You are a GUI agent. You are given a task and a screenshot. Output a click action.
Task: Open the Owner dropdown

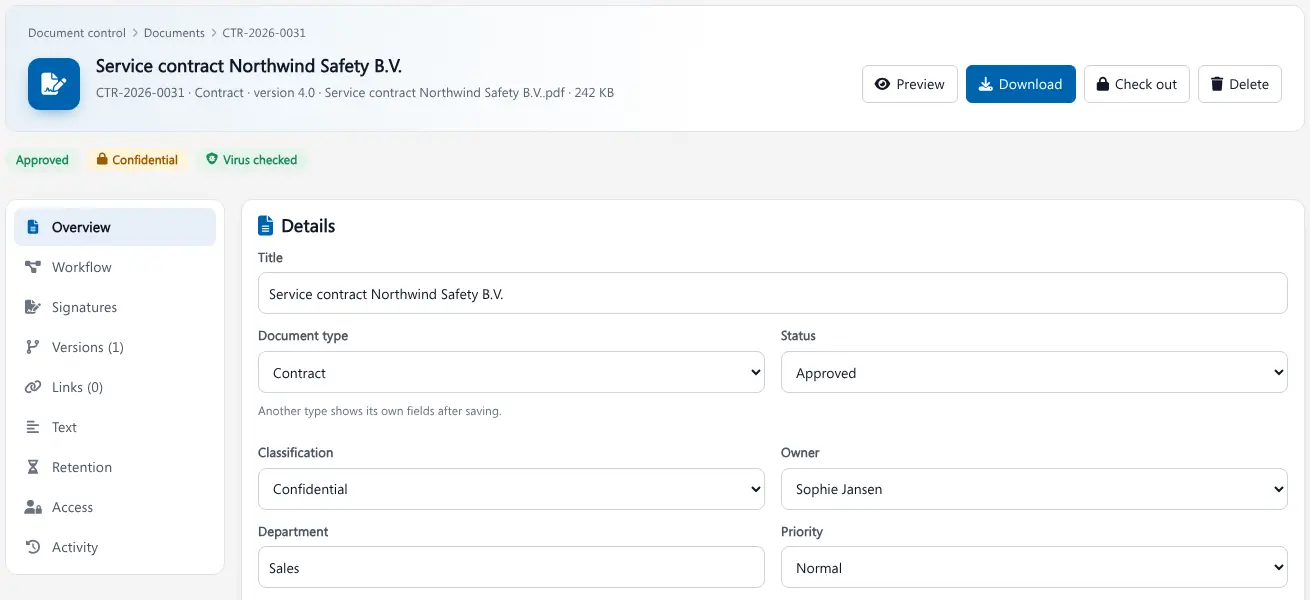(1034, 489)
